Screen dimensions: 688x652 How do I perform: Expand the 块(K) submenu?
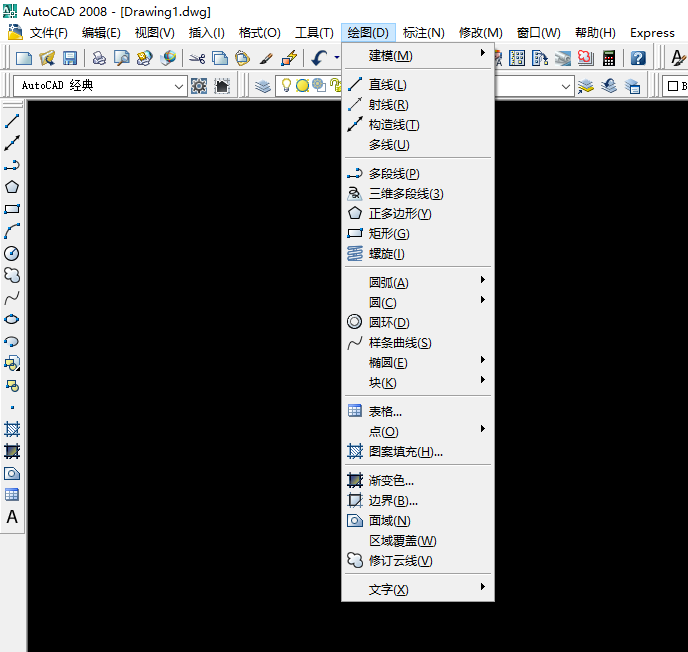point(418,383)
